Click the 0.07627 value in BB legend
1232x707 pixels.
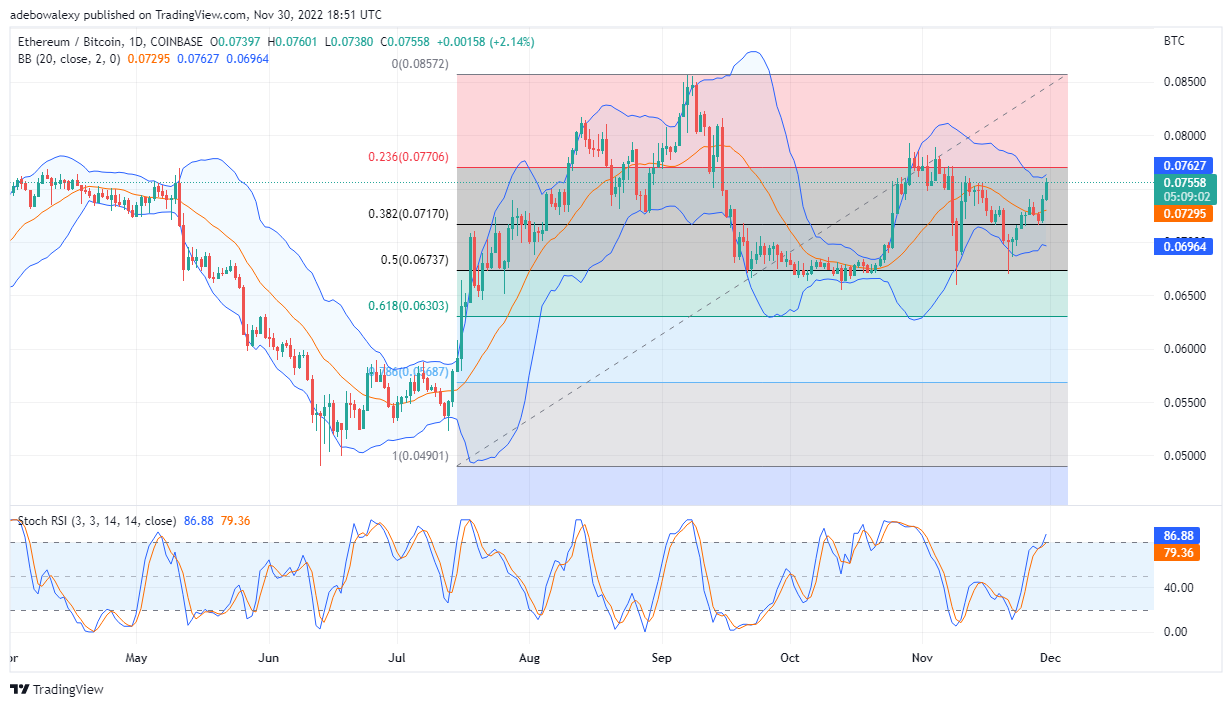tap(200, 59)
